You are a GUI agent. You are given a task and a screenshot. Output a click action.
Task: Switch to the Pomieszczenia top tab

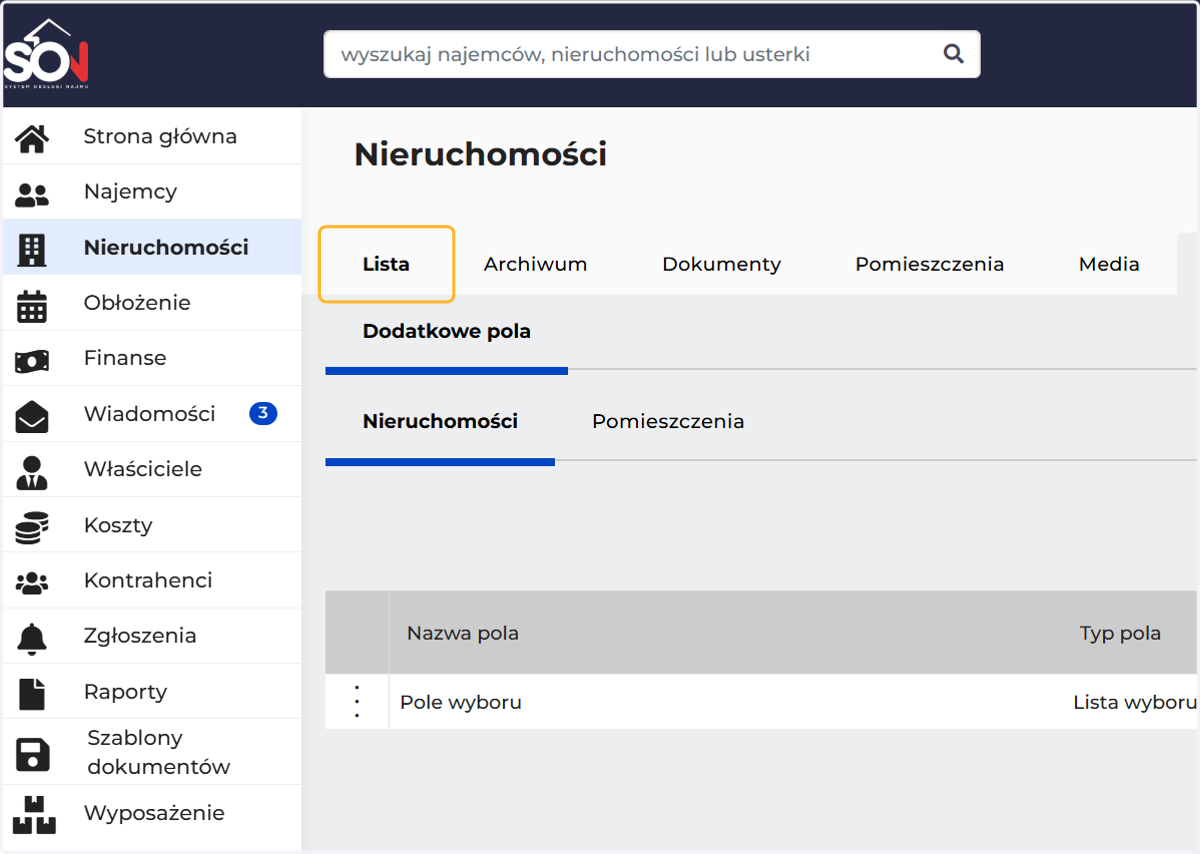click(929, 264)
